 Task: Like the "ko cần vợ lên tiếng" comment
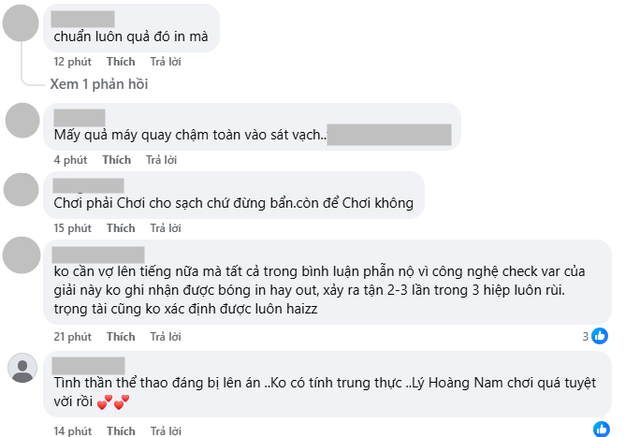coord(121,337)
